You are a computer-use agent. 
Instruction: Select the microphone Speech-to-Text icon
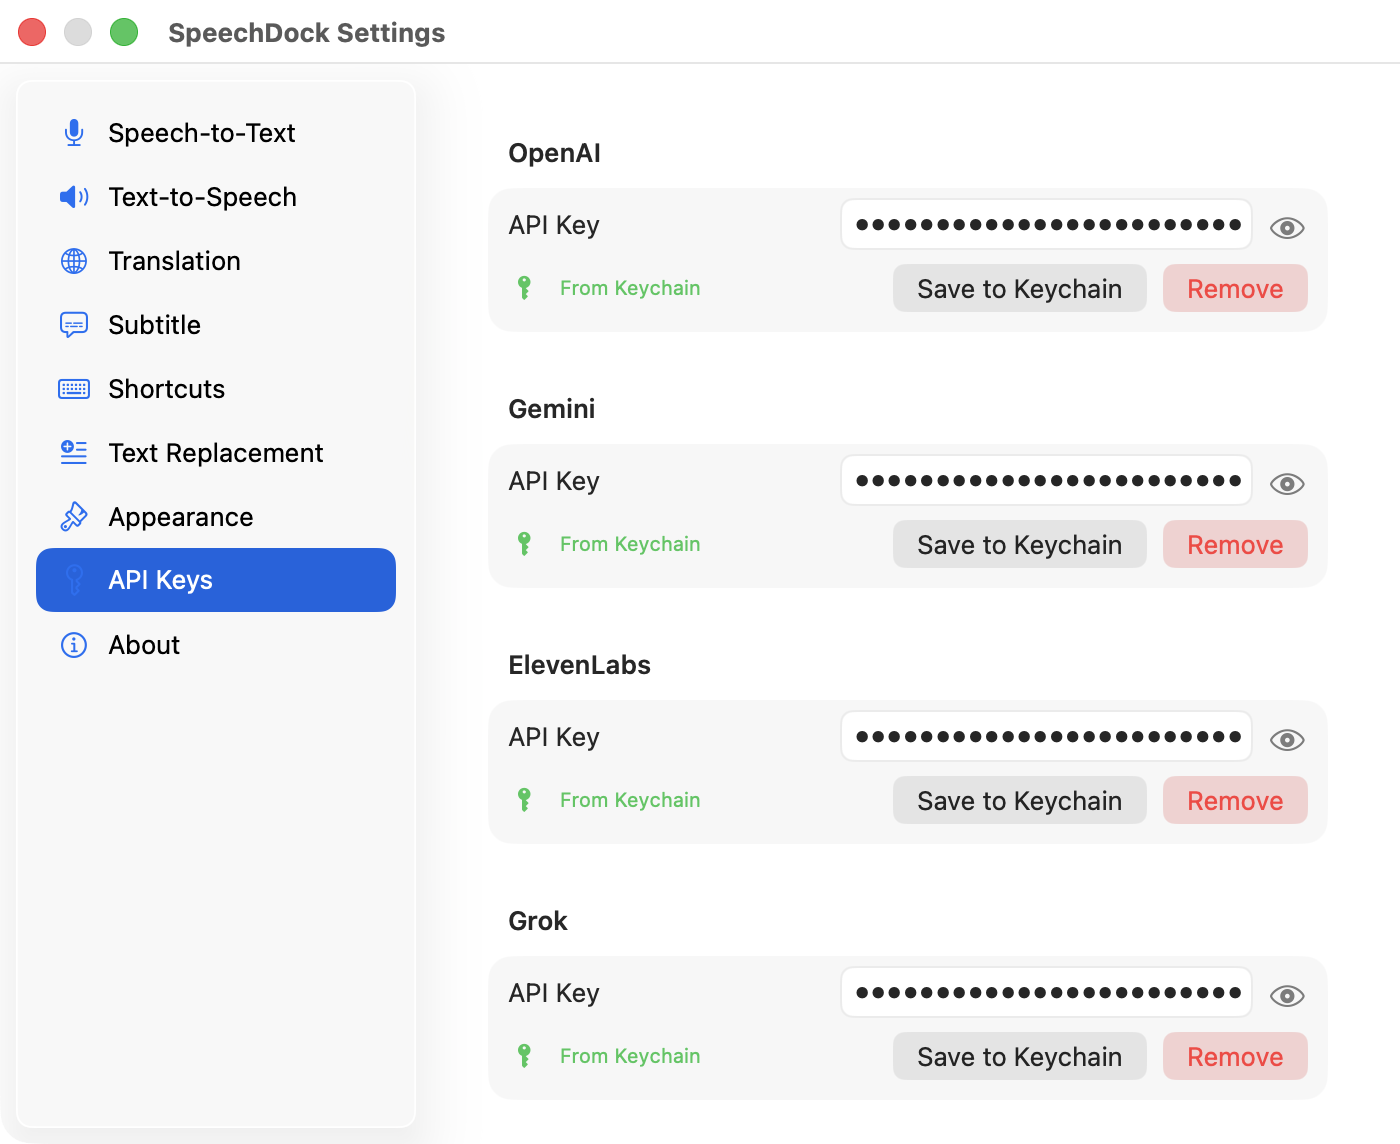tap(72, 132)
